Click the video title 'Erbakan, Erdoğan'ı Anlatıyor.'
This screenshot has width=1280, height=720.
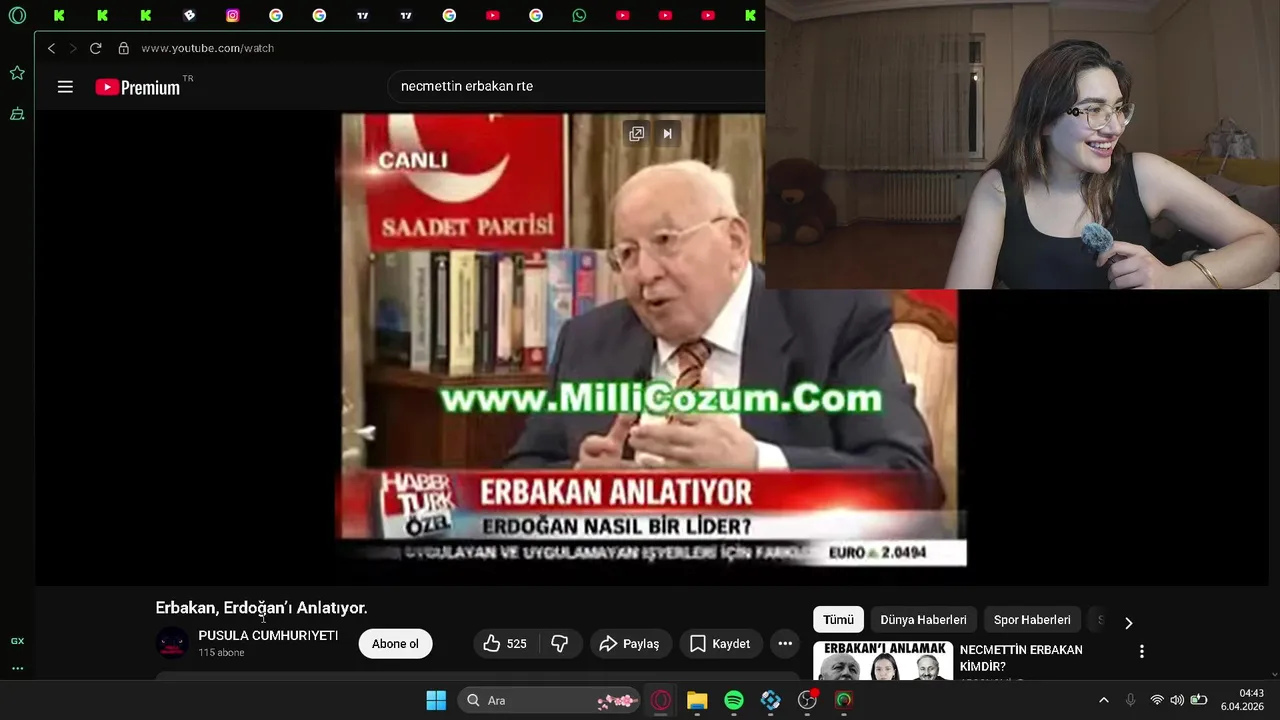click(x=261, y=608)
